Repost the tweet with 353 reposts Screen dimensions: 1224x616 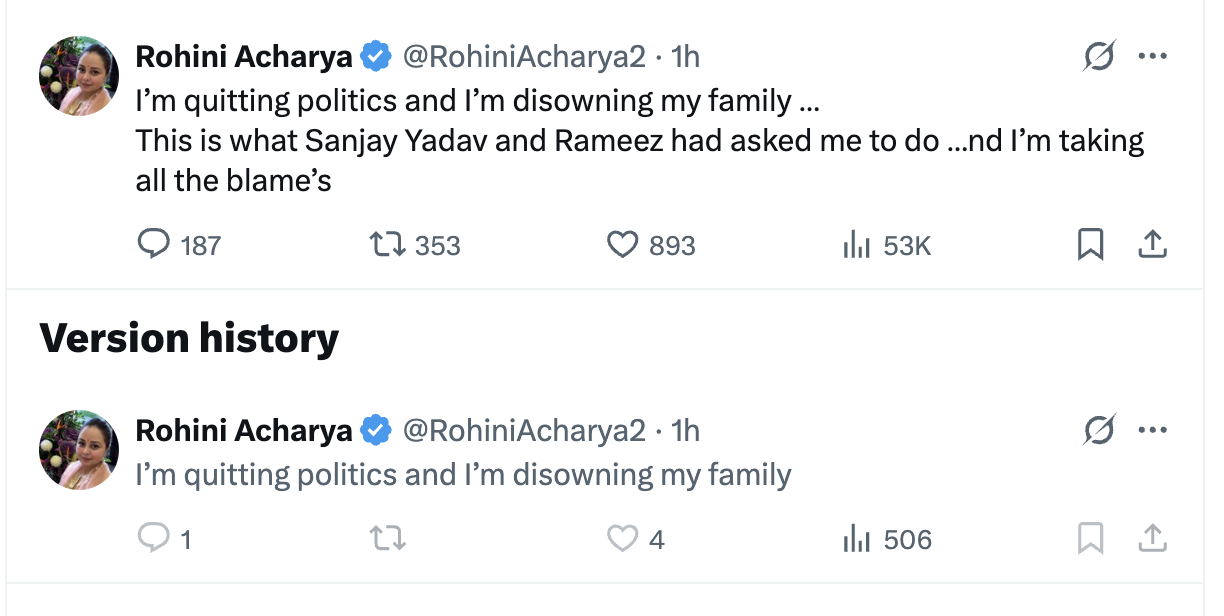pos(387,244)
